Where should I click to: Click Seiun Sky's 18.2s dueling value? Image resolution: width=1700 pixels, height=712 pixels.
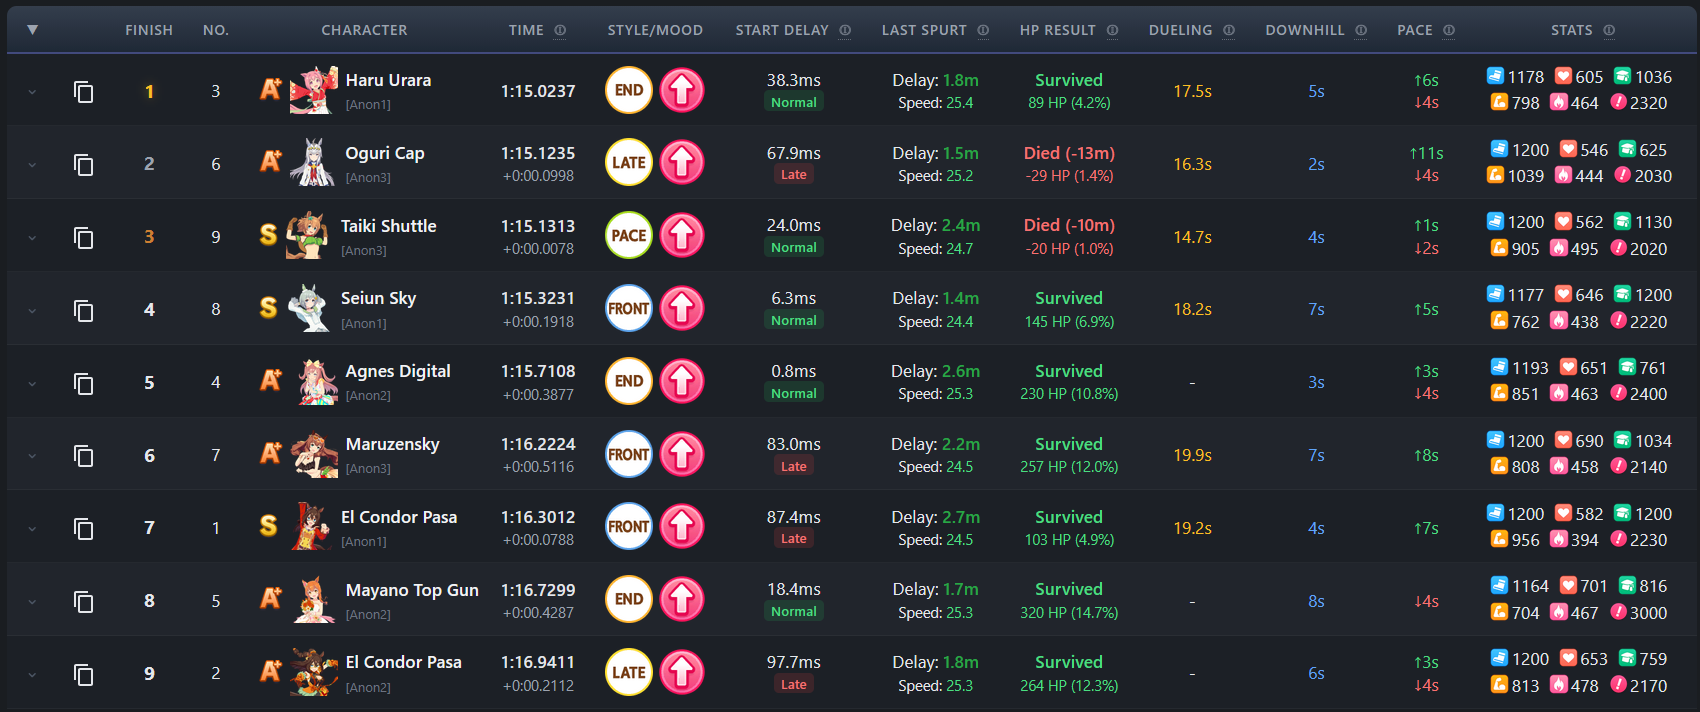tap(1192, 310)
